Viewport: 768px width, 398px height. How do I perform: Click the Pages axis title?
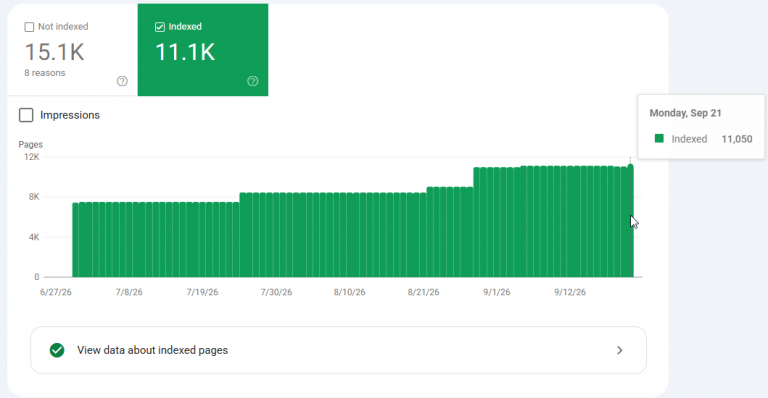point(30,144)
